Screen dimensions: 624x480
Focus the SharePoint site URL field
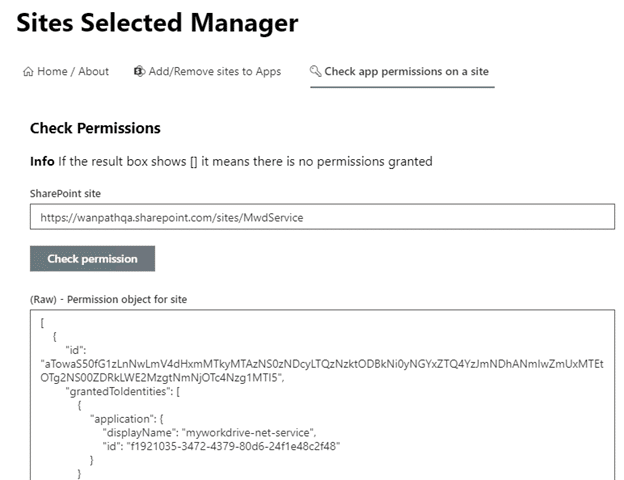pos(322,217)
